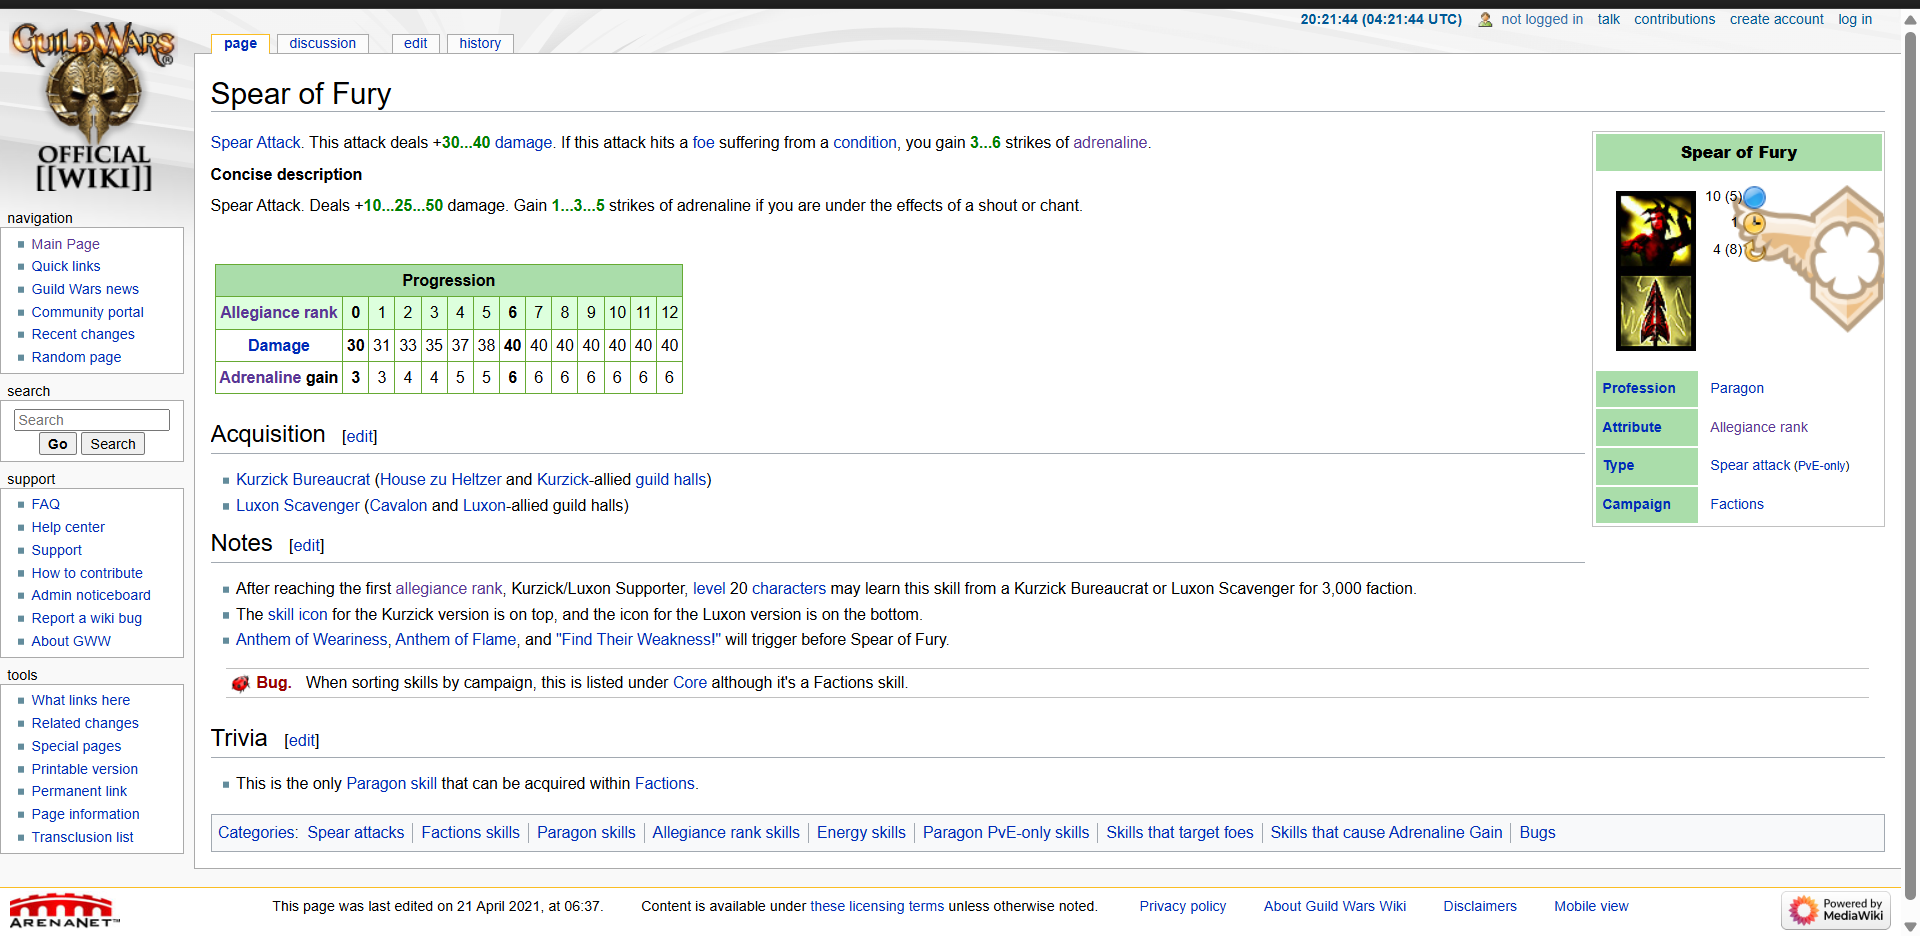The image size is (1920, 936).
Task: Click the create account link
Action: [x=1776, y=19]
